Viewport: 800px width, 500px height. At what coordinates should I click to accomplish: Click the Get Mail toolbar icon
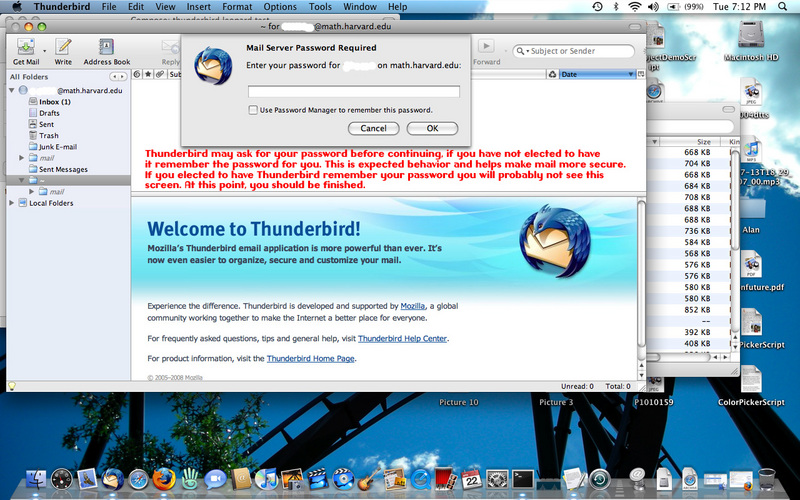[23, 47]
